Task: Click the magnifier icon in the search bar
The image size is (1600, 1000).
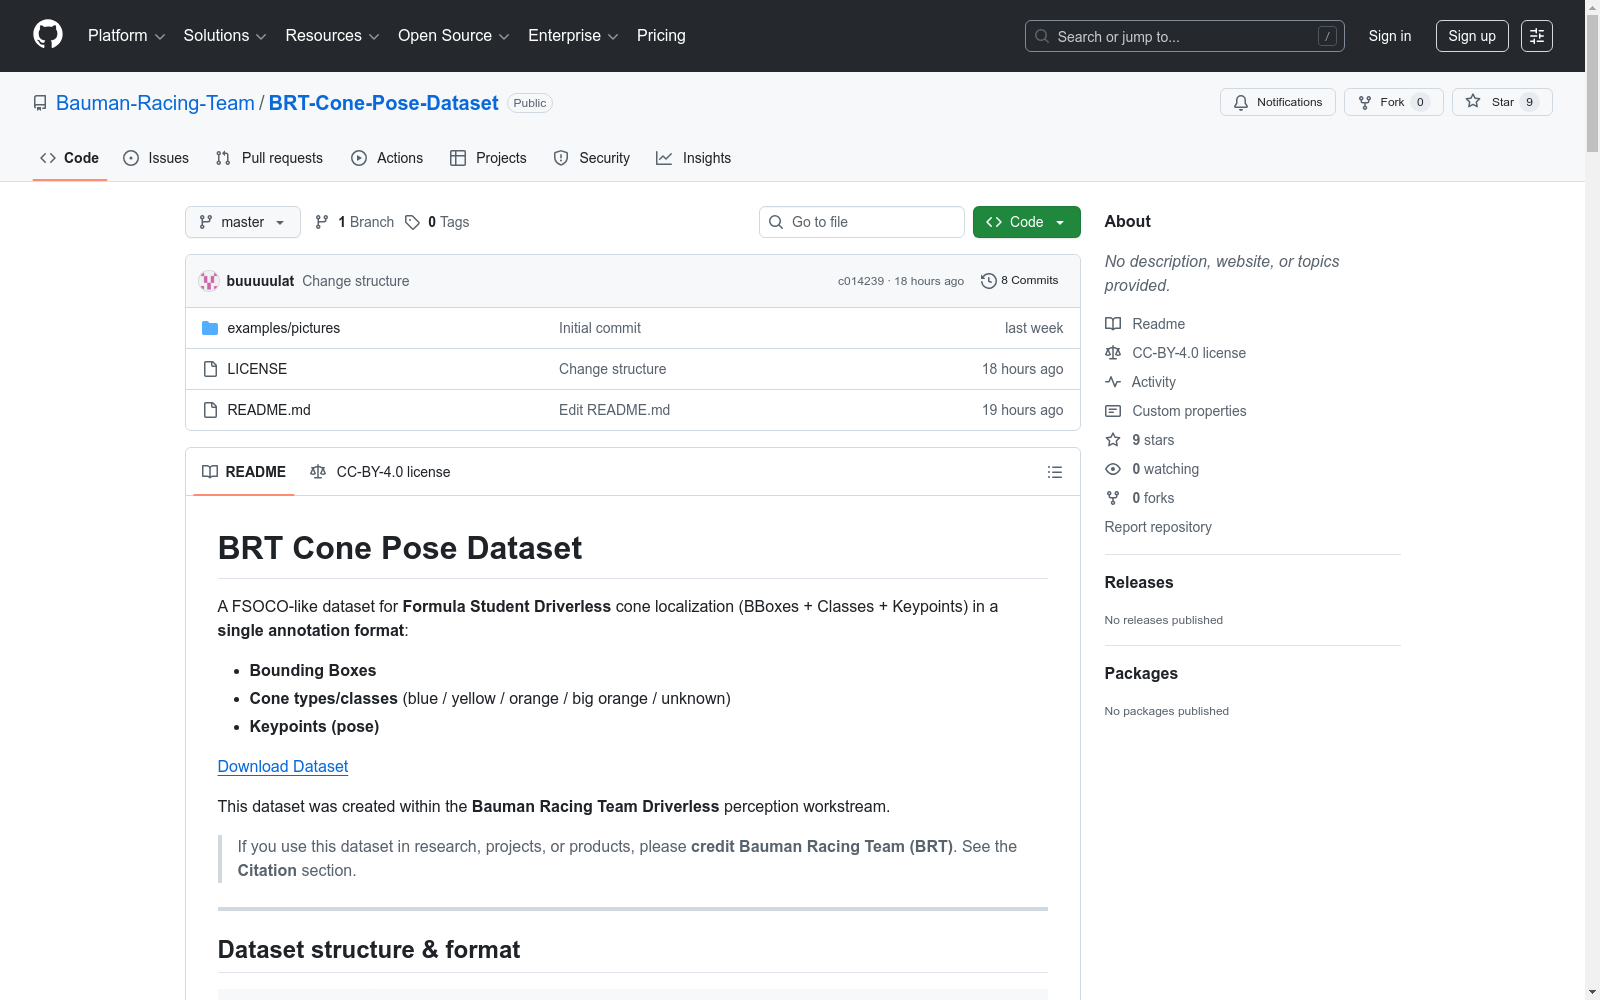Action: tap(1042, 36)
